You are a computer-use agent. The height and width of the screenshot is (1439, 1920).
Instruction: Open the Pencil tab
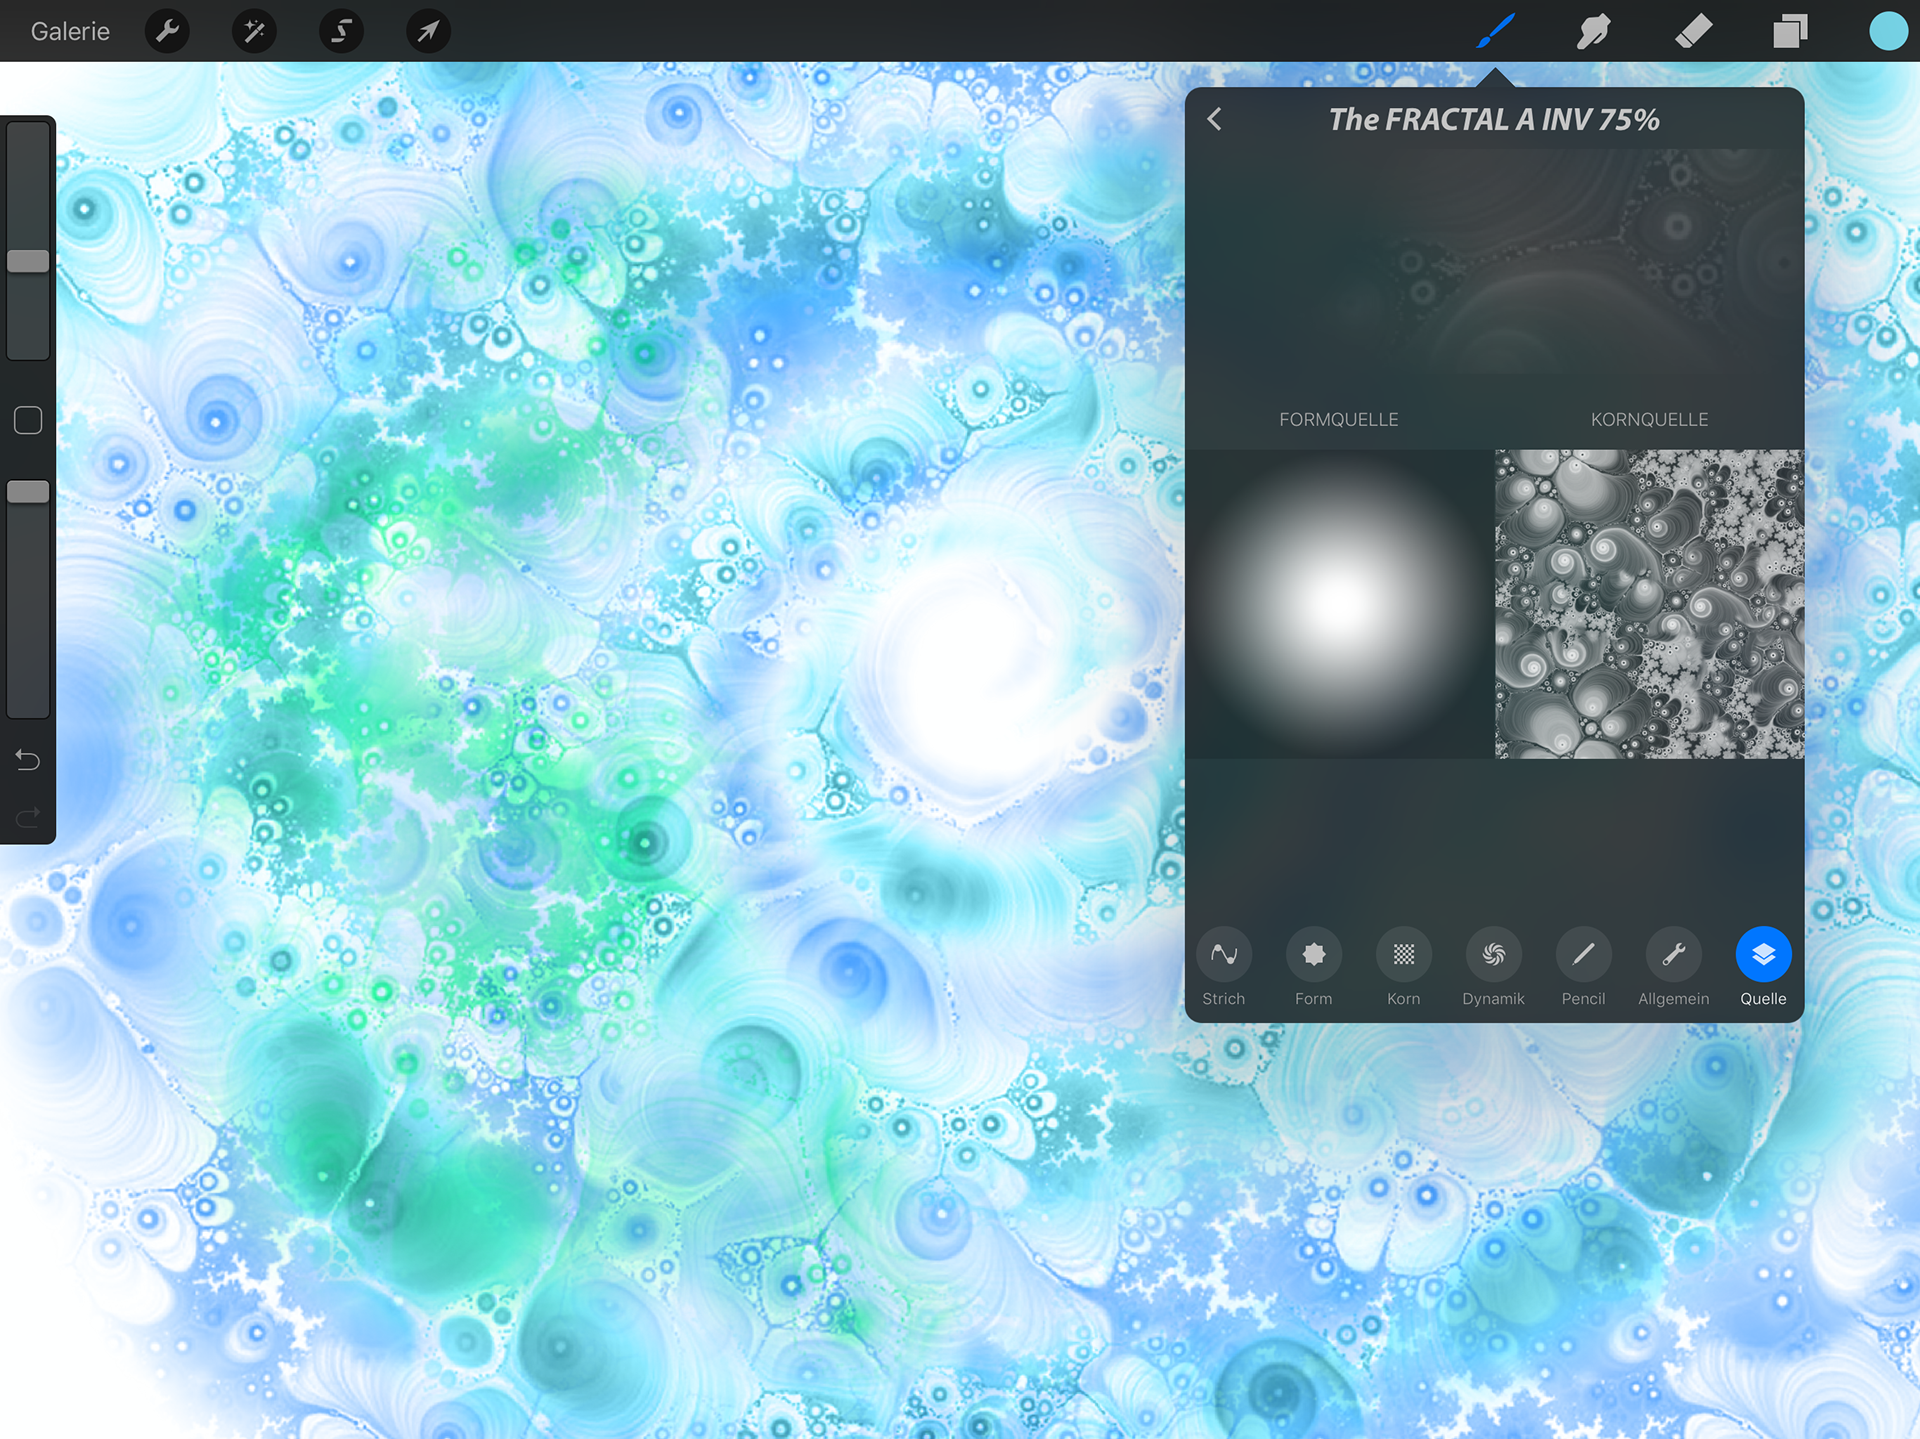click(1583, 968)
